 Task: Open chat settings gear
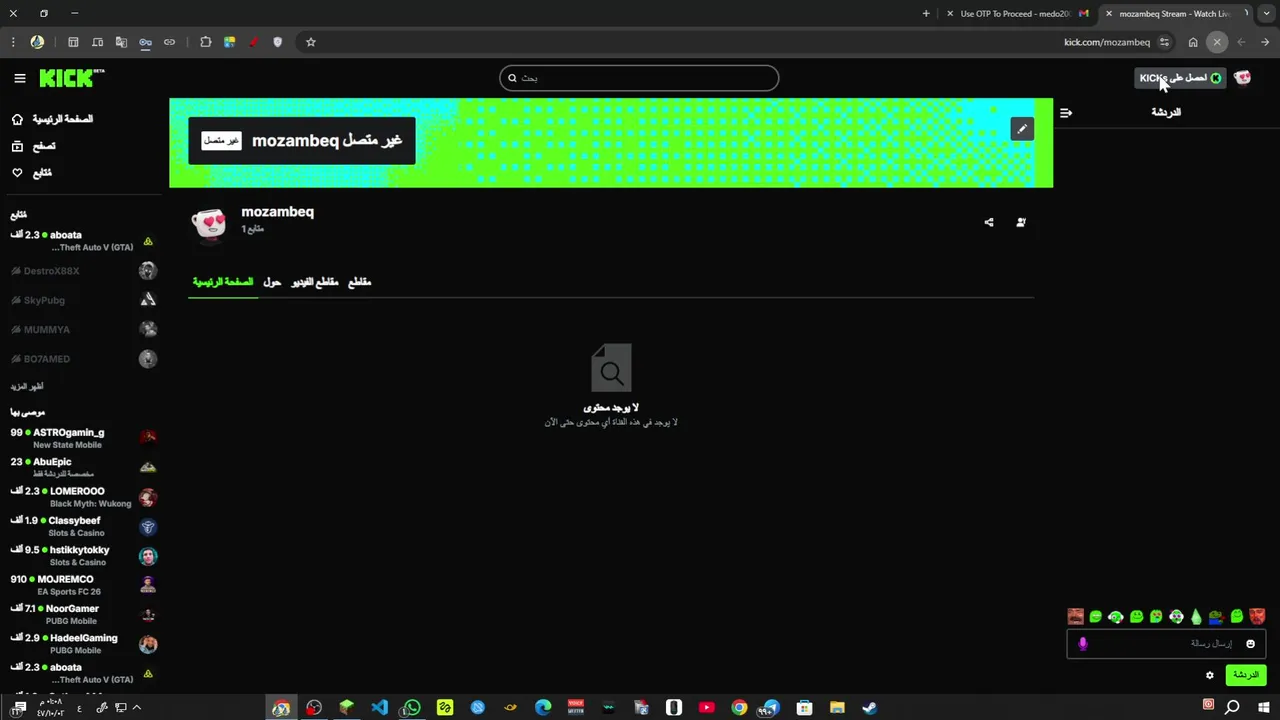tap(1209, 675)
